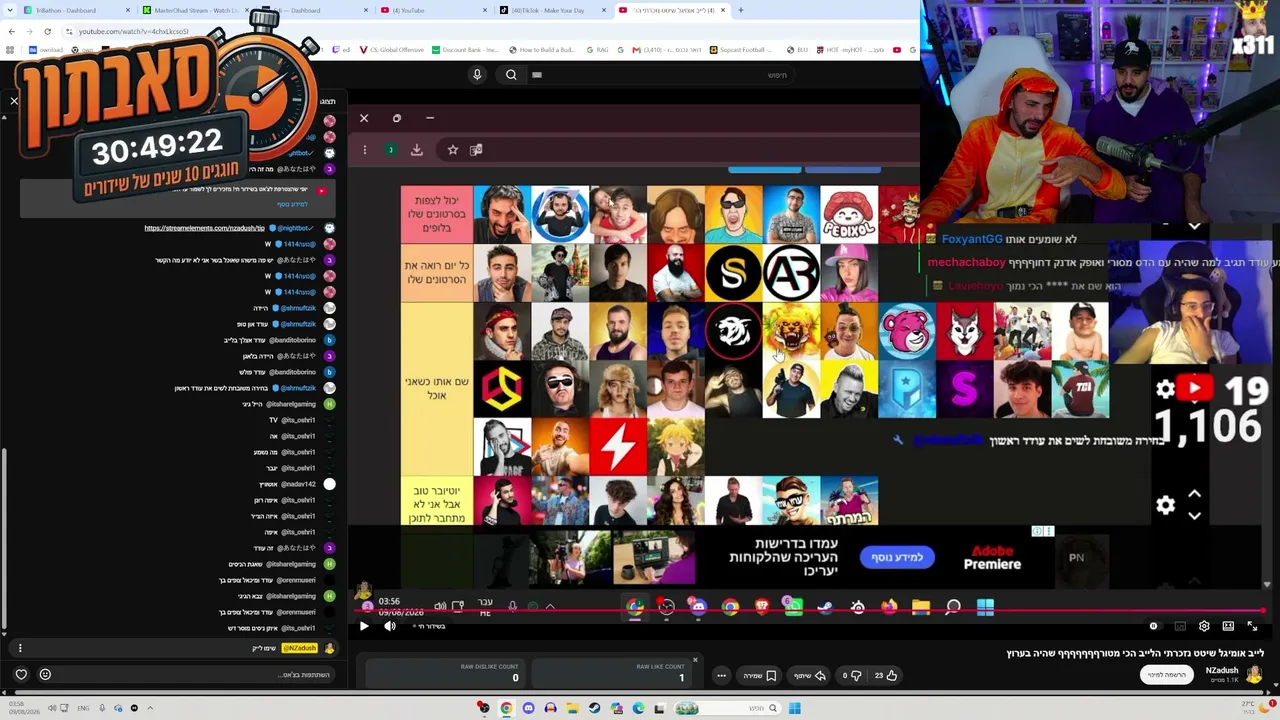
Task: Select the pink bear avatar in tier list
Action: (907, 331)
